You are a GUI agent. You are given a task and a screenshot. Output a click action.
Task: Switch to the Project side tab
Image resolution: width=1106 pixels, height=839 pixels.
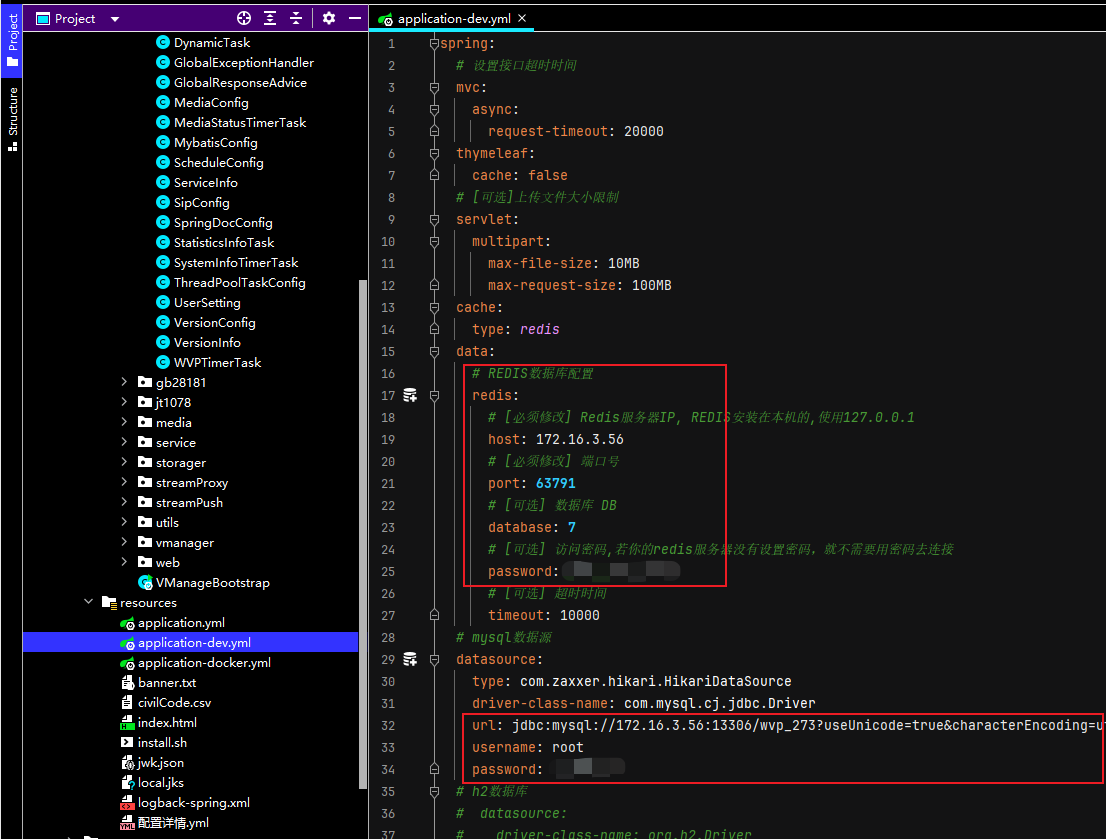pyautogui.click(x=12, y=40)
